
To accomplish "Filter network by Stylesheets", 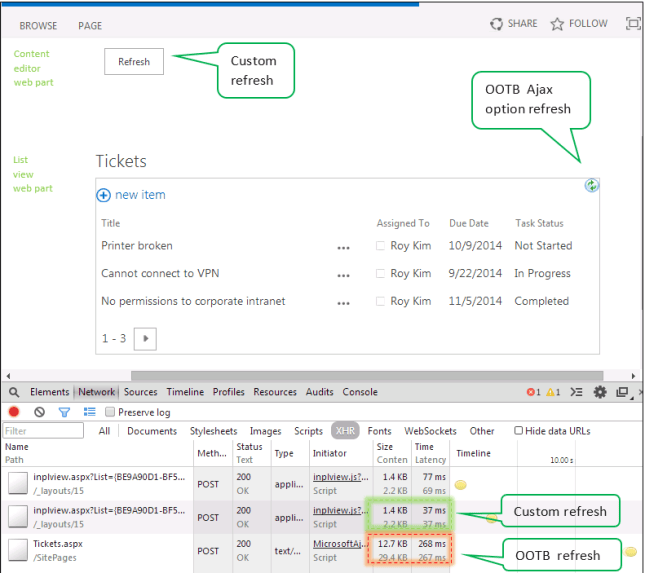I will click(x=213, y=431).
